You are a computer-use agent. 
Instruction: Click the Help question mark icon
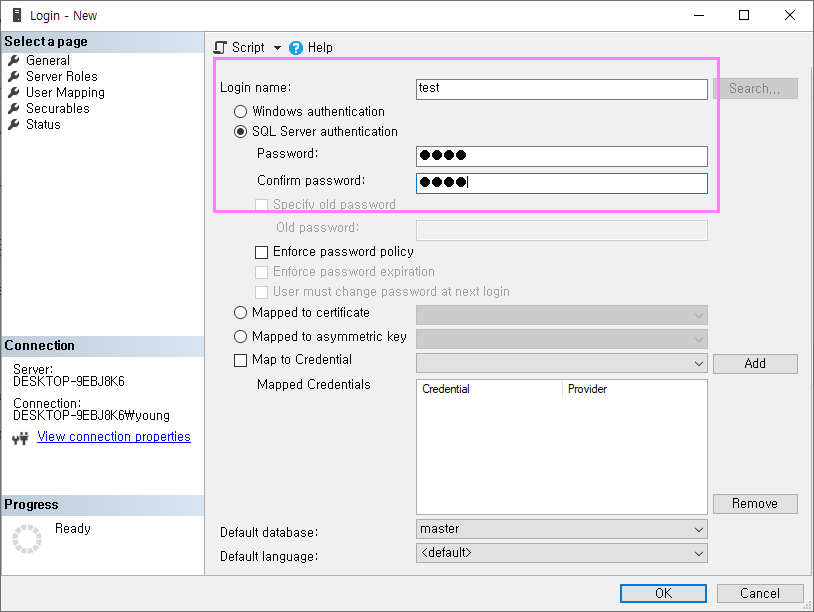296,48
